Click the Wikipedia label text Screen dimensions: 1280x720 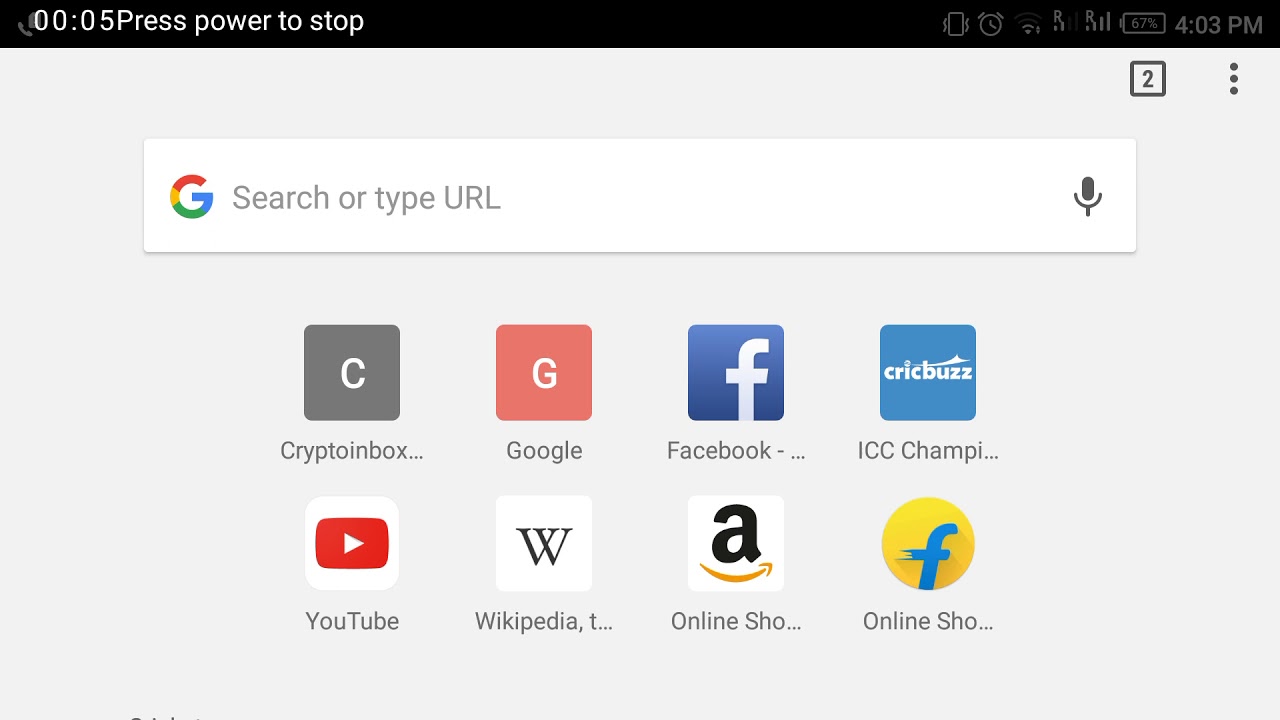click(544, 621)
